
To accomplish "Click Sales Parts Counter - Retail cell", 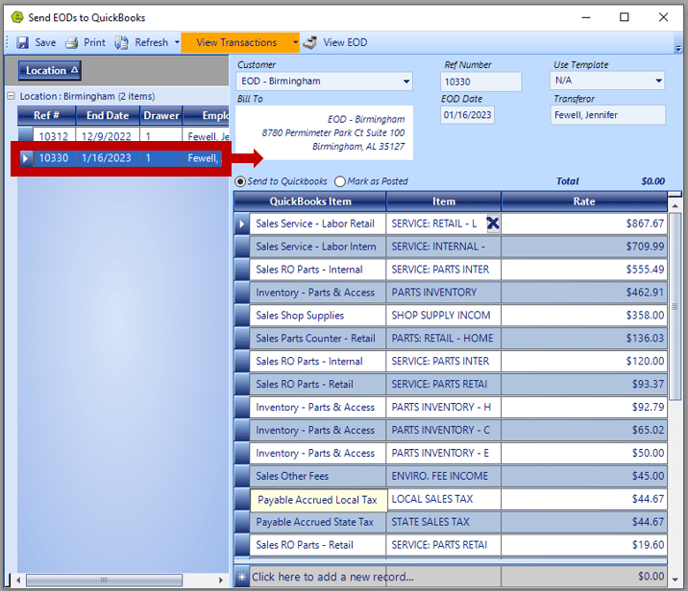I will click(x=317, y=338).
